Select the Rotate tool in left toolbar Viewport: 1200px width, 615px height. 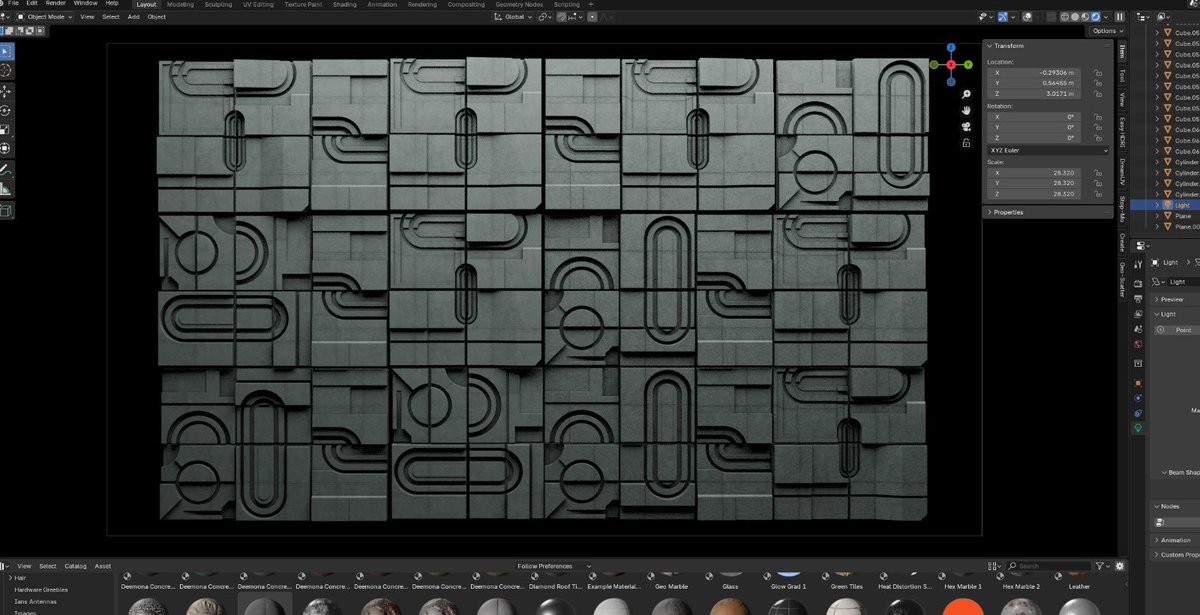pos(6,110)
